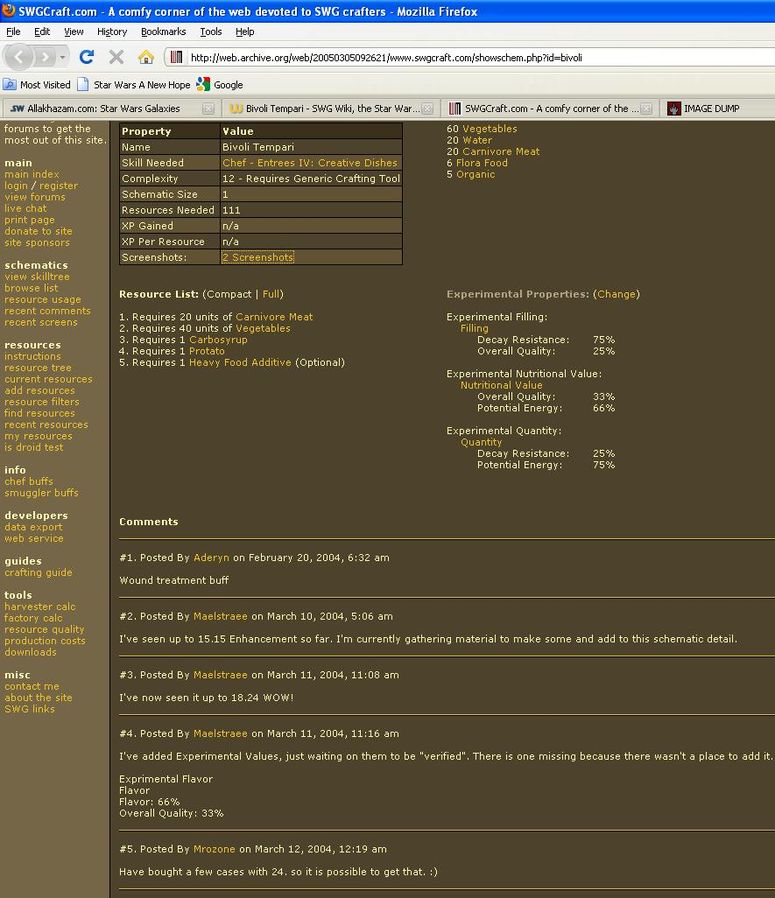Click Change next to Experimental Properties
Viewport: 775px width, 898px height.
pos(616,294)
